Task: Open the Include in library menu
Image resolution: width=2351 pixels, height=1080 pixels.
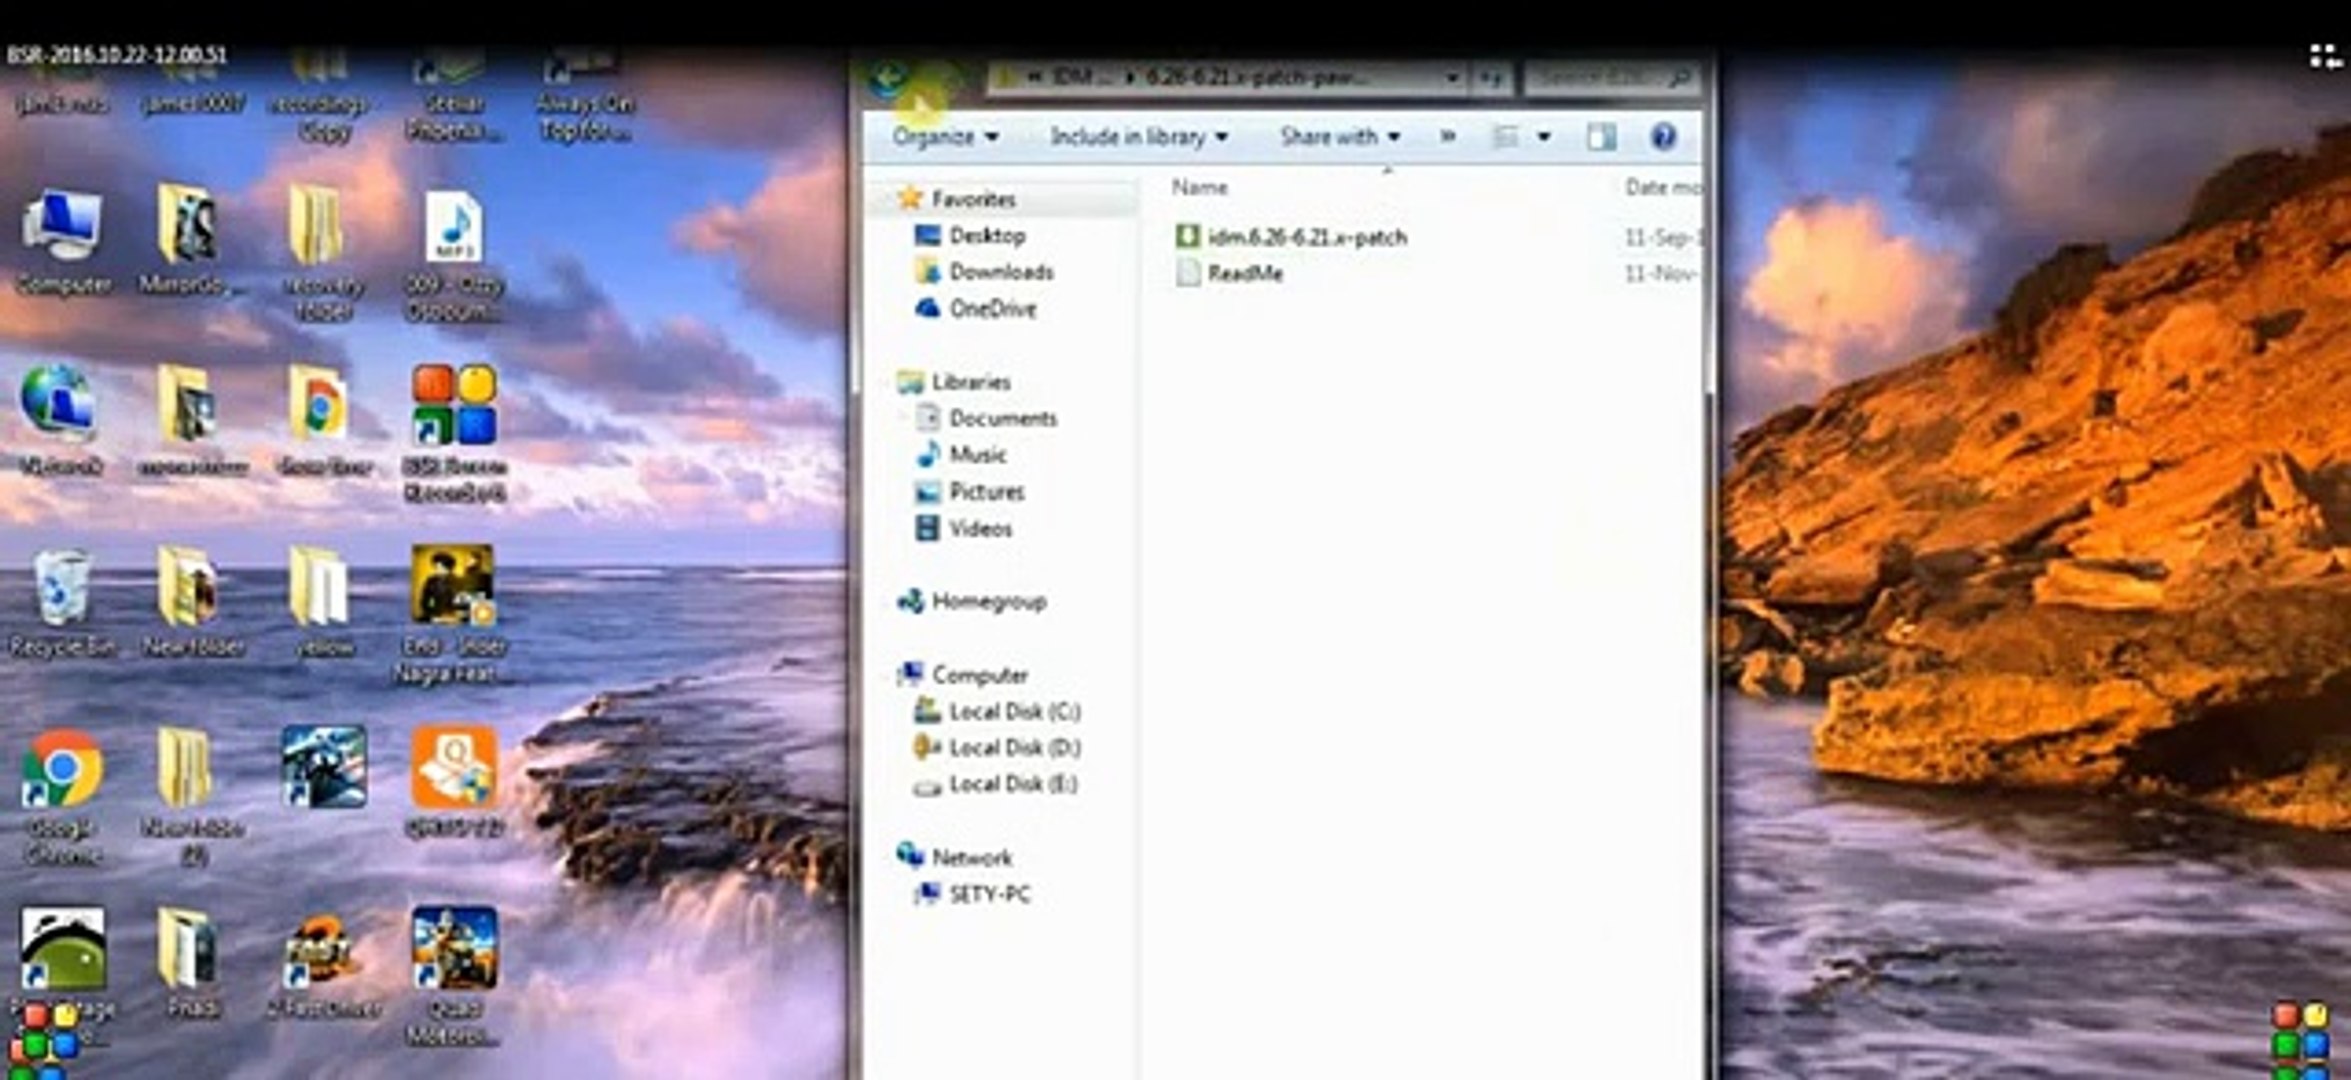Action: tap(1138, 136)
